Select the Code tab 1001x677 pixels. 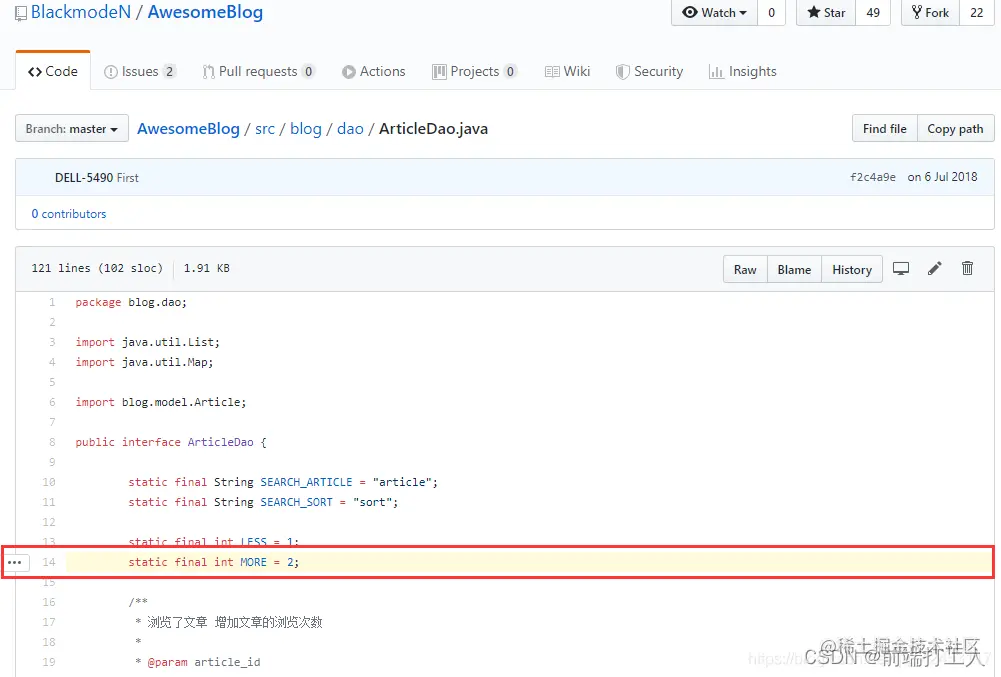coord(53,71)
